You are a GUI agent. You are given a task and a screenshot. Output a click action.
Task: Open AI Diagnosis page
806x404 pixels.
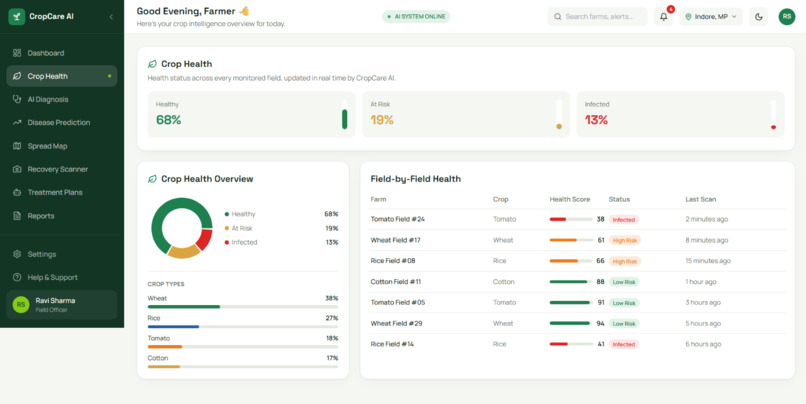(62, 99)
